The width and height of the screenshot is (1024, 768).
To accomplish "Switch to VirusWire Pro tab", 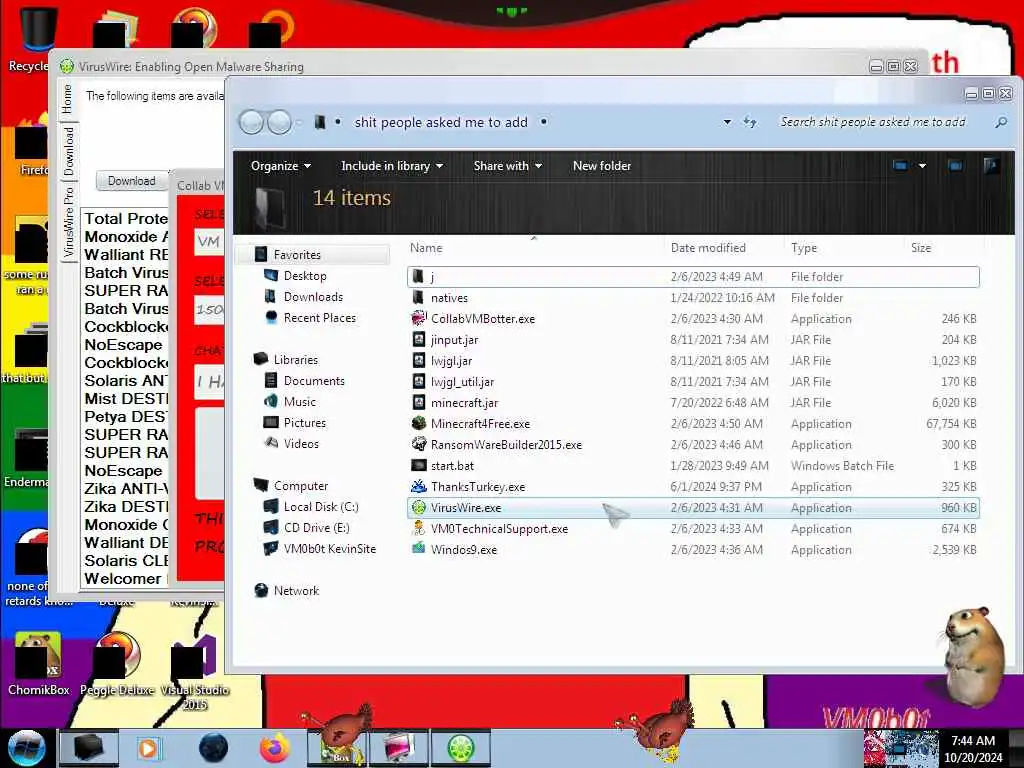I will pos(69,221).
